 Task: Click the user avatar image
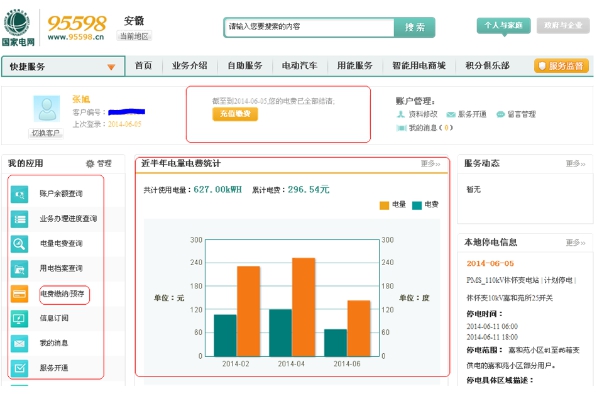coord(46,108)
